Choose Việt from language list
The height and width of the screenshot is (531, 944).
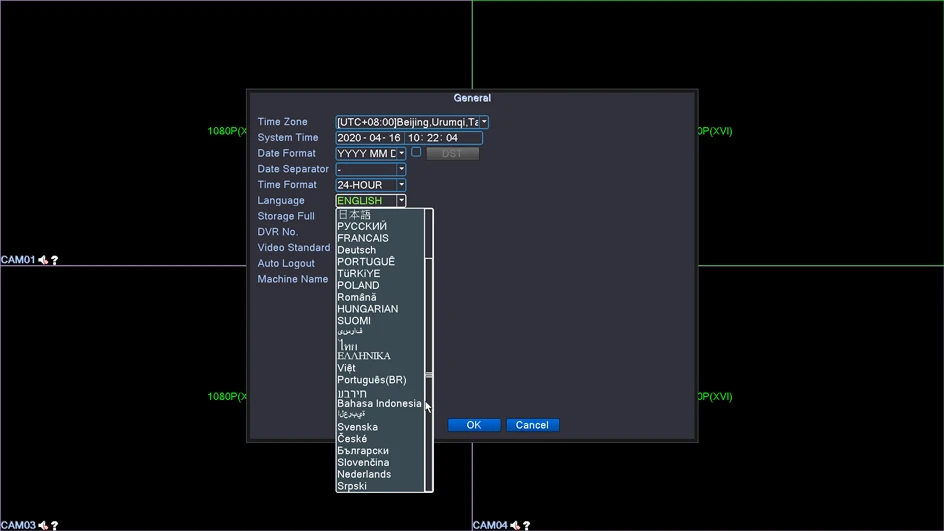tap(380, 368)
